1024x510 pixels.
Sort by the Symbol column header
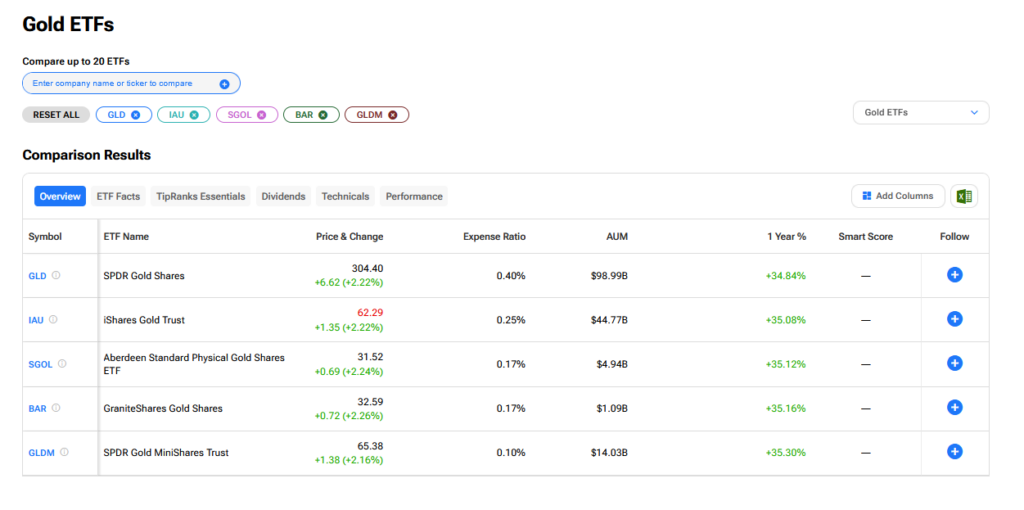(x=45, y=236)
